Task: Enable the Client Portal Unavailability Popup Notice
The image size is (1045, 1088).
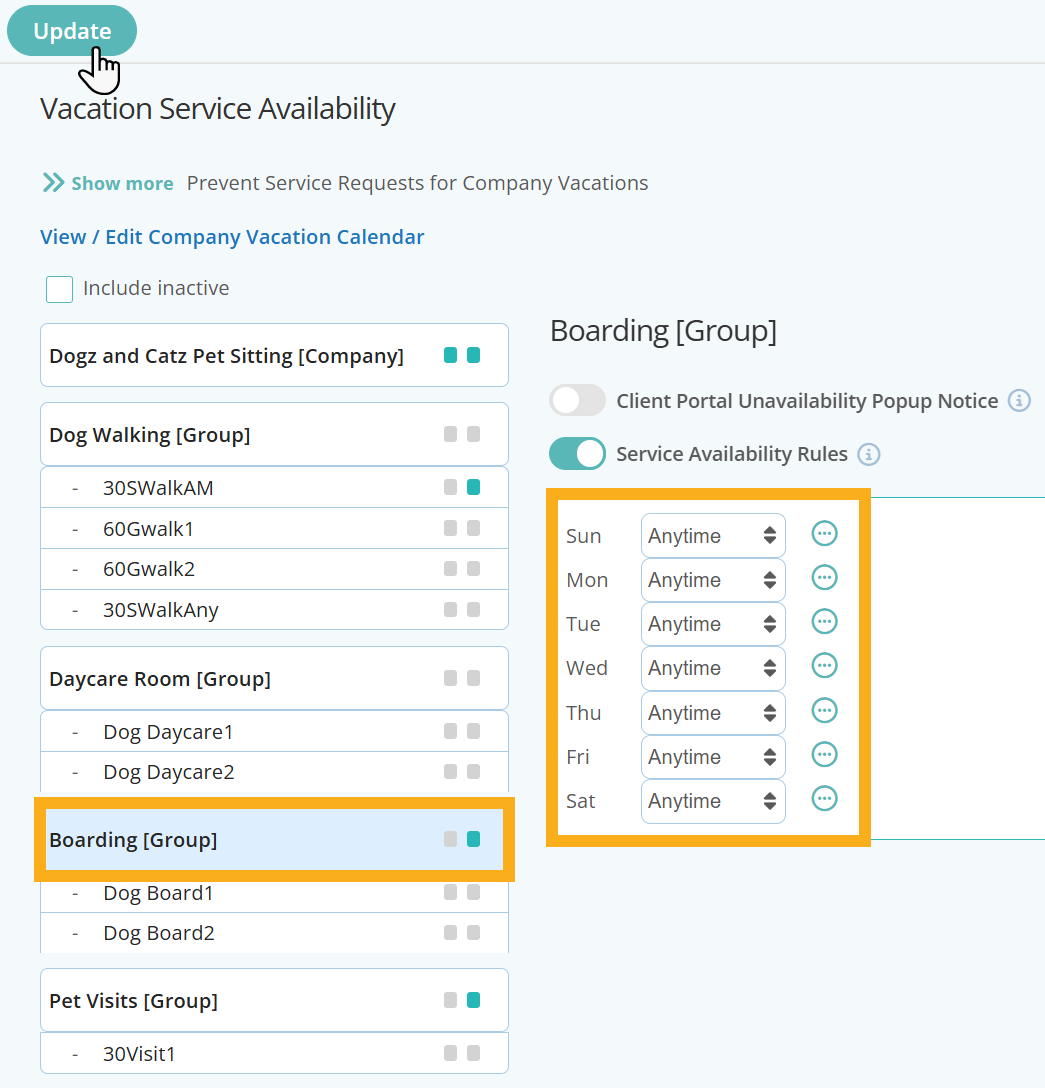Action: click(x=577, y=399)
